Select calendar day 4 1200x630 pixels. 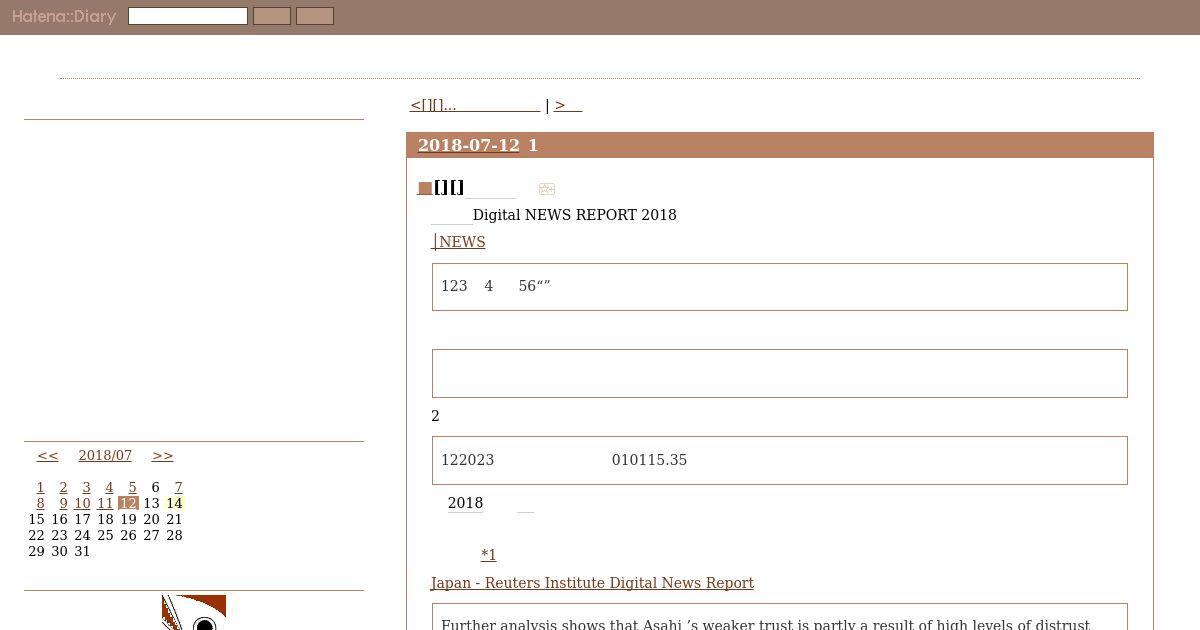coord(109,487)
